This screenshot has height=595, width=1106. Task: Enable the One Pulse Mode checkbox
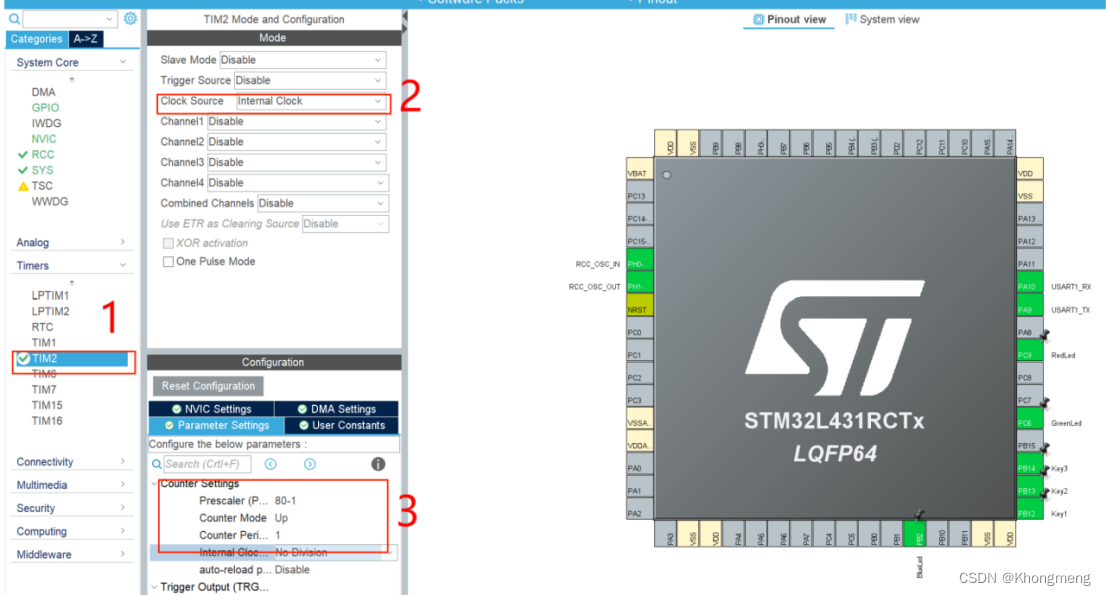(x=168, y=262)
